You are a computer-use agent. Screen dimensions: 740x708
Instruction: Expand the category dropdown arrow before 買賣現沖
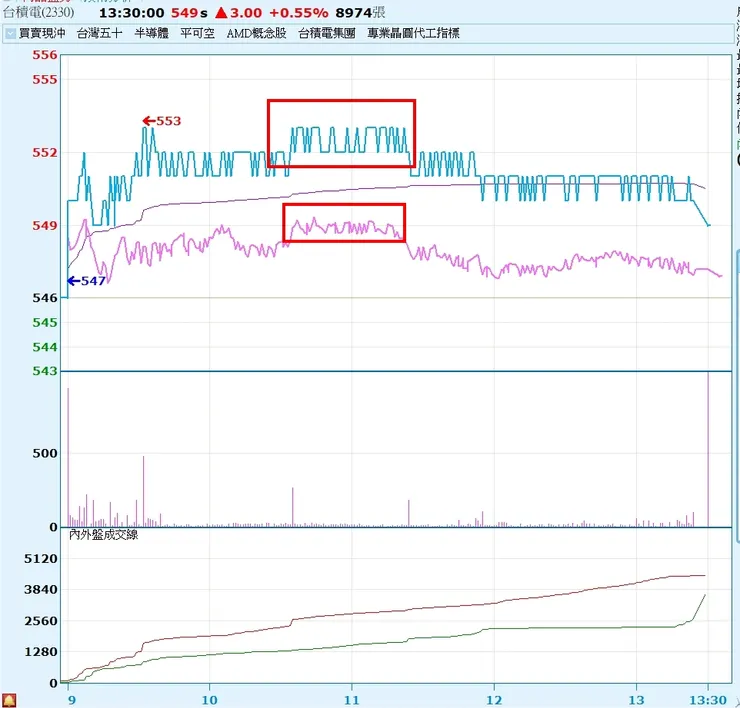click(10, 34)
